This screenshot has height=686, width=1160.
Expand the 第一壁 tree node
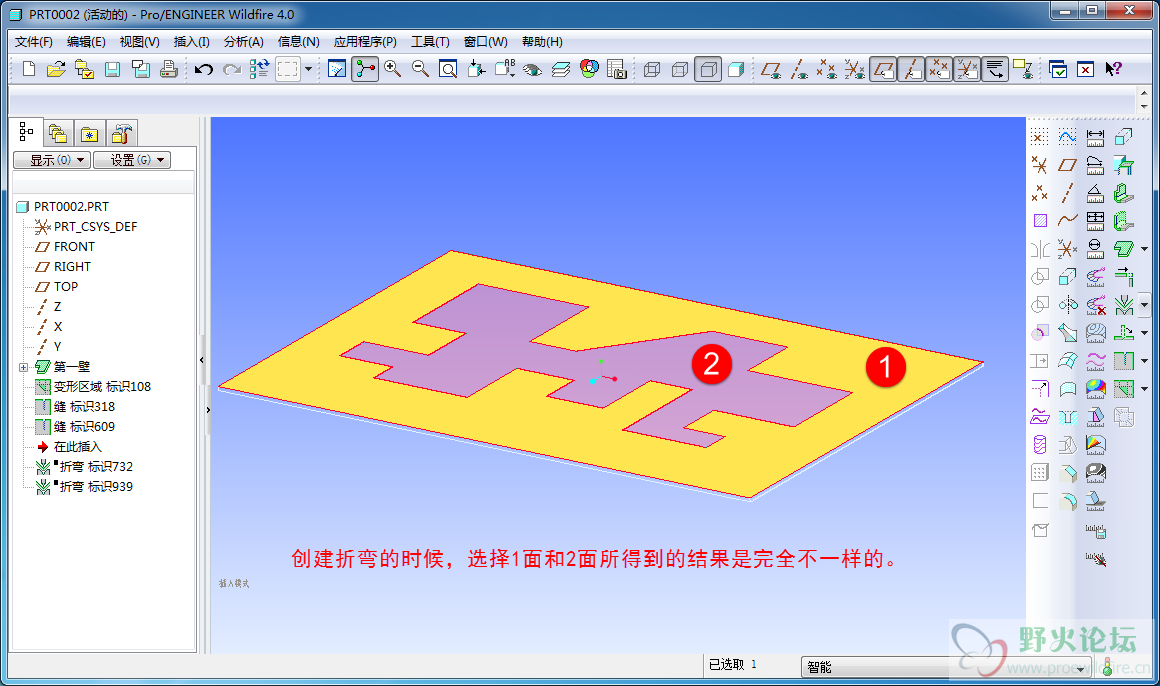[x=23, y=367]
